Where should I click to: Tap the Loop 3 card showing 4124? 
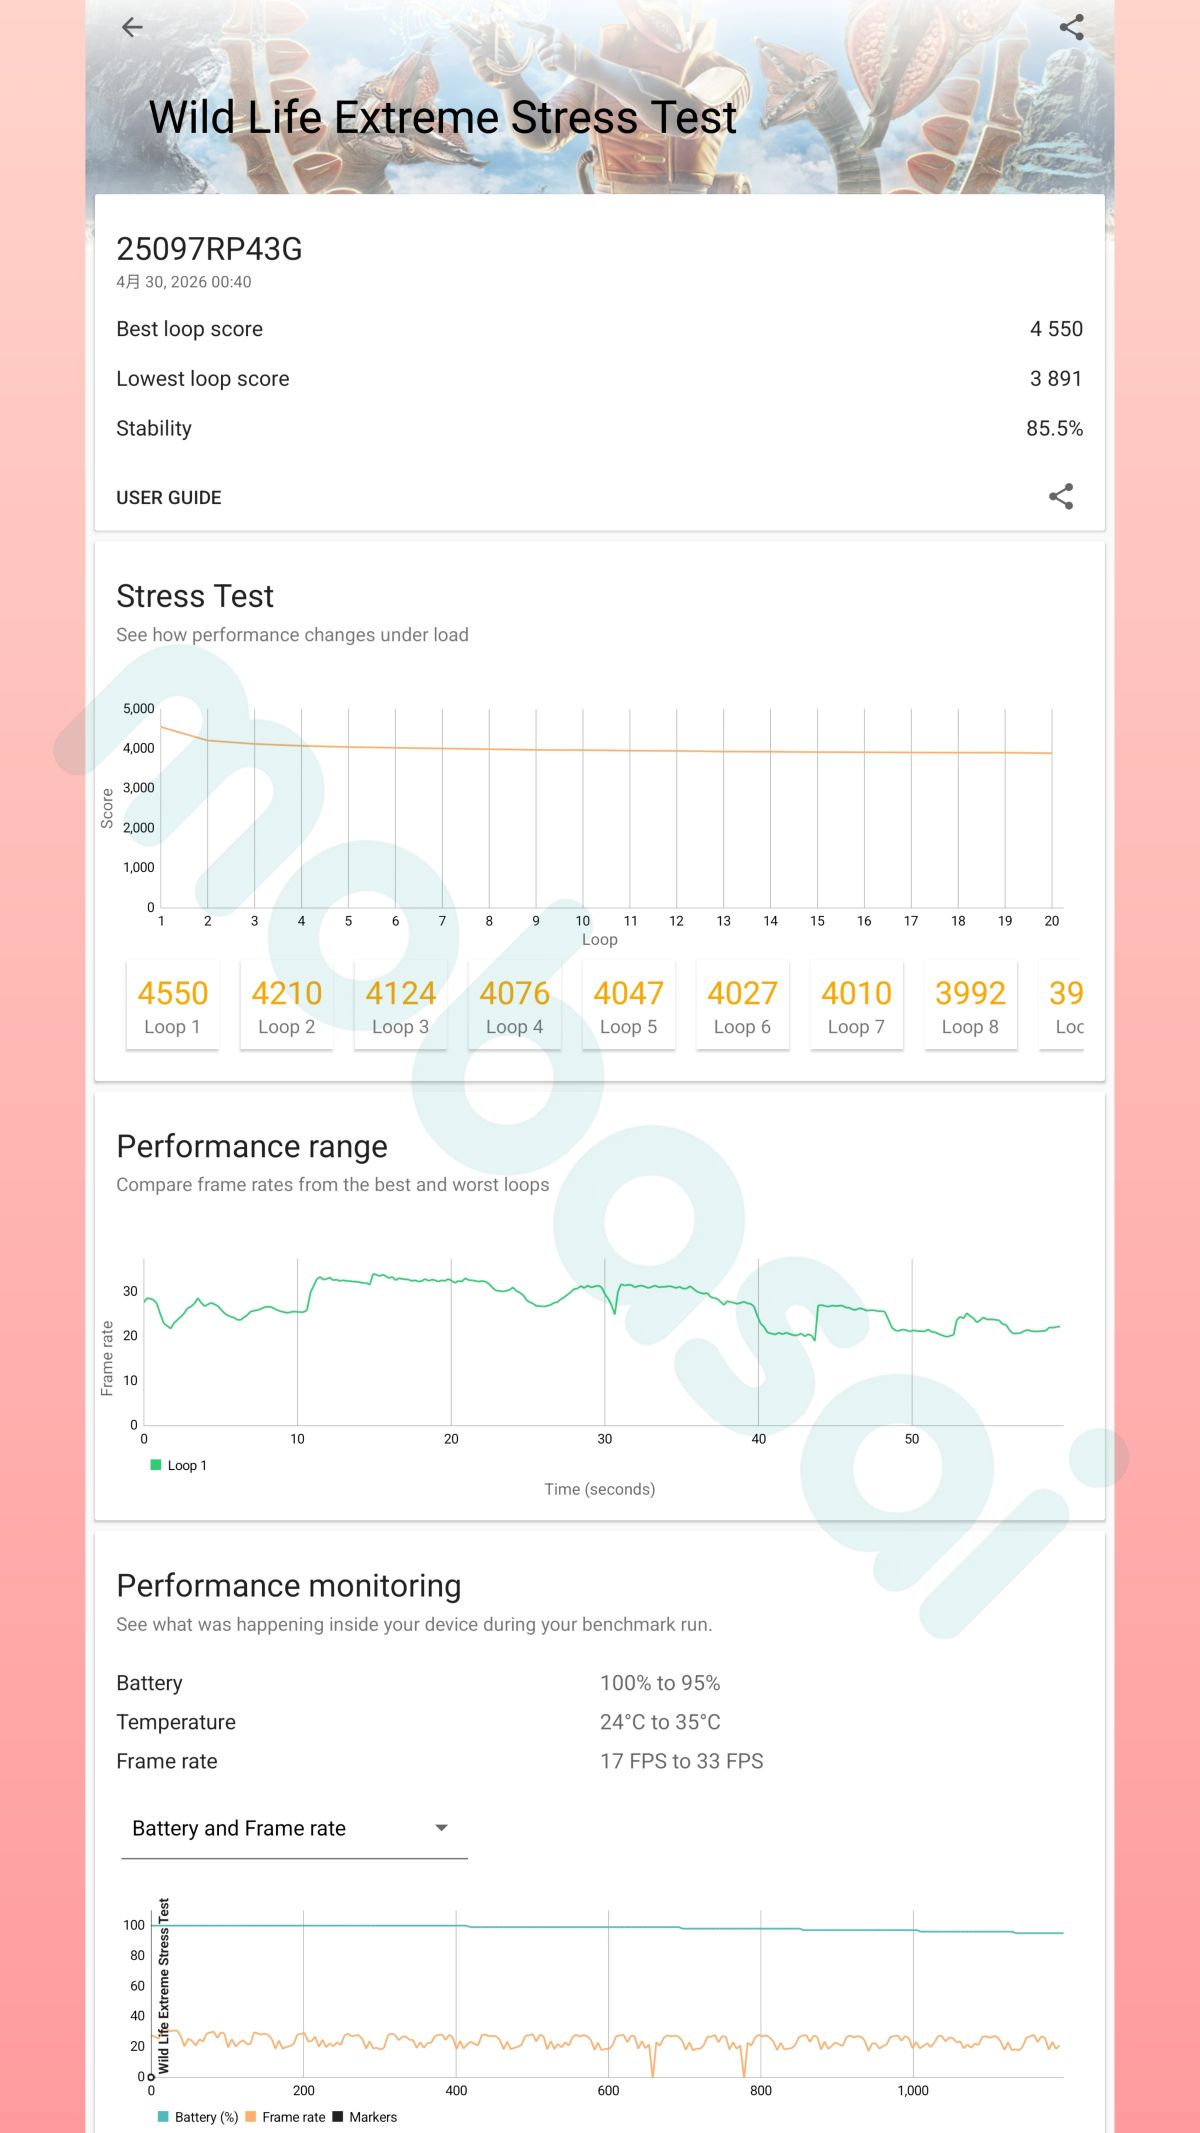click(x=400, y=1005)
